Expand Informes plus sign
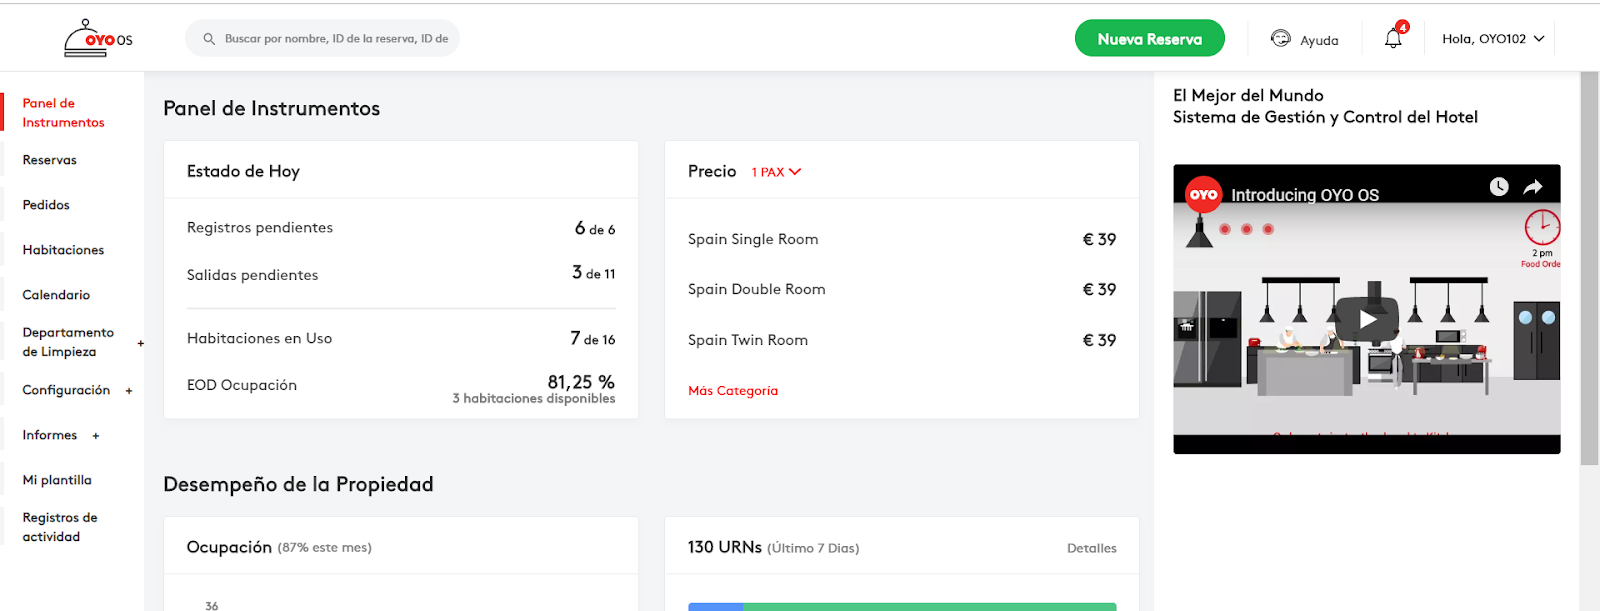The image size is (1600, 611). tap(96, 436)
